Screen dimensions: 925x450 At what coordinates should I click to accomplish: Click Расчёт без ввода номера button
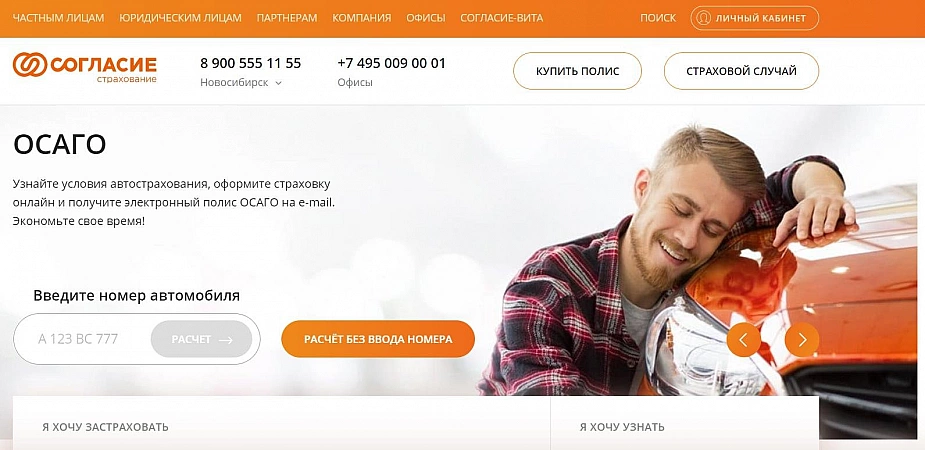point(378,339)
